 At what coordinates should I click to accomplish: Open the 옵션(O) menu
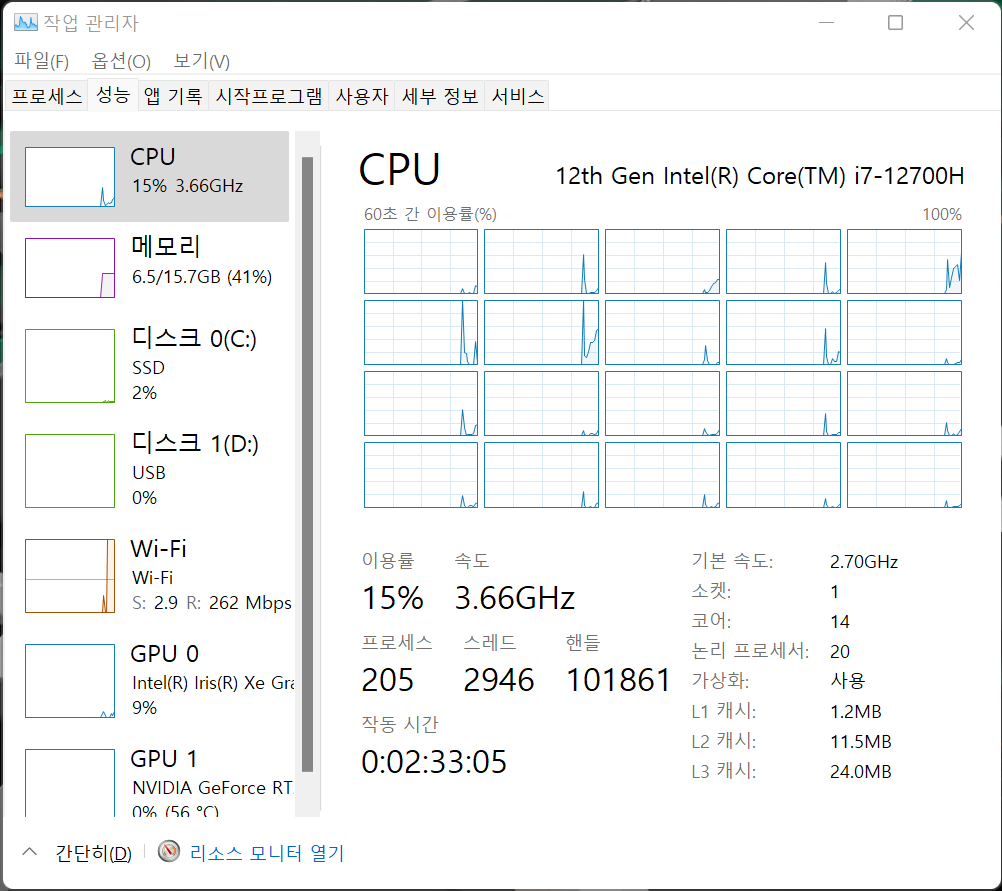tap(121, 61)
